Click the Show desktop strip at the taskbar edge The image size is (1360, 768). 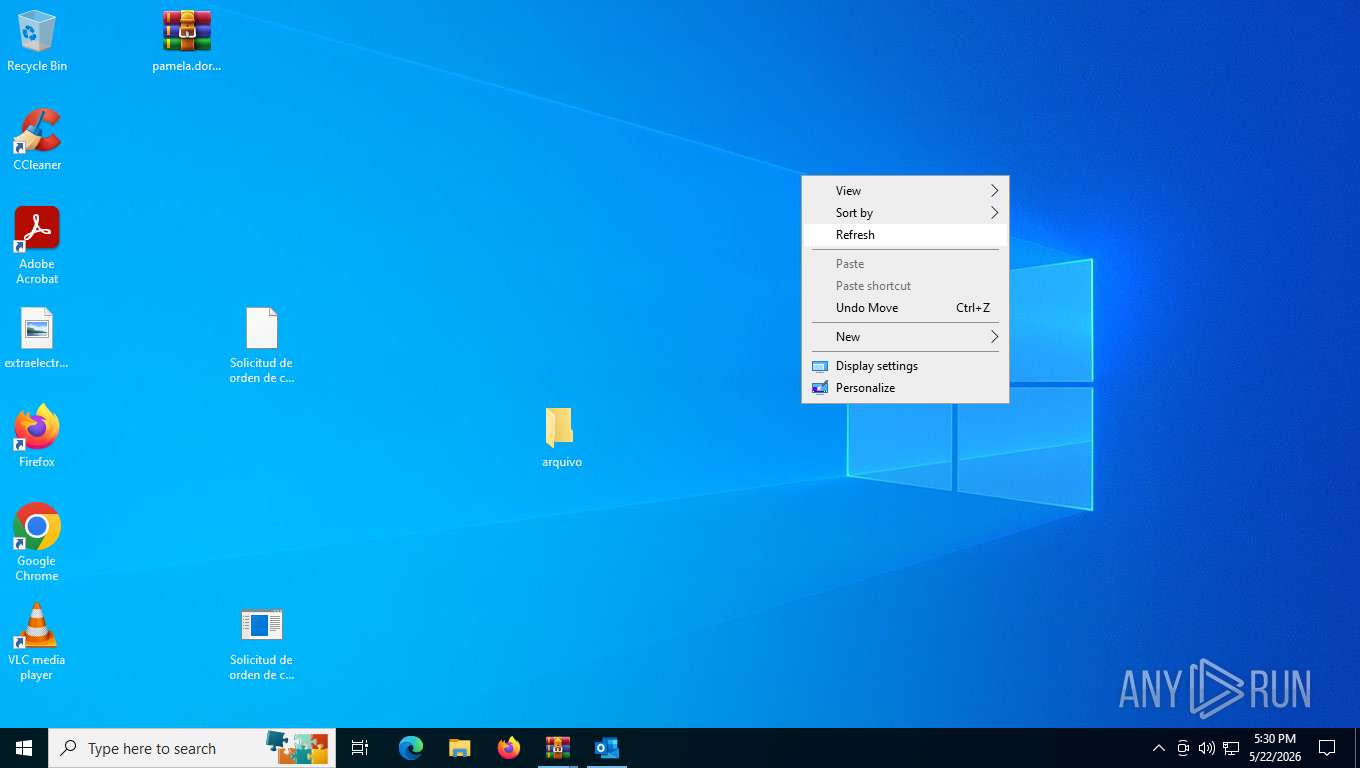point(1356,748)
